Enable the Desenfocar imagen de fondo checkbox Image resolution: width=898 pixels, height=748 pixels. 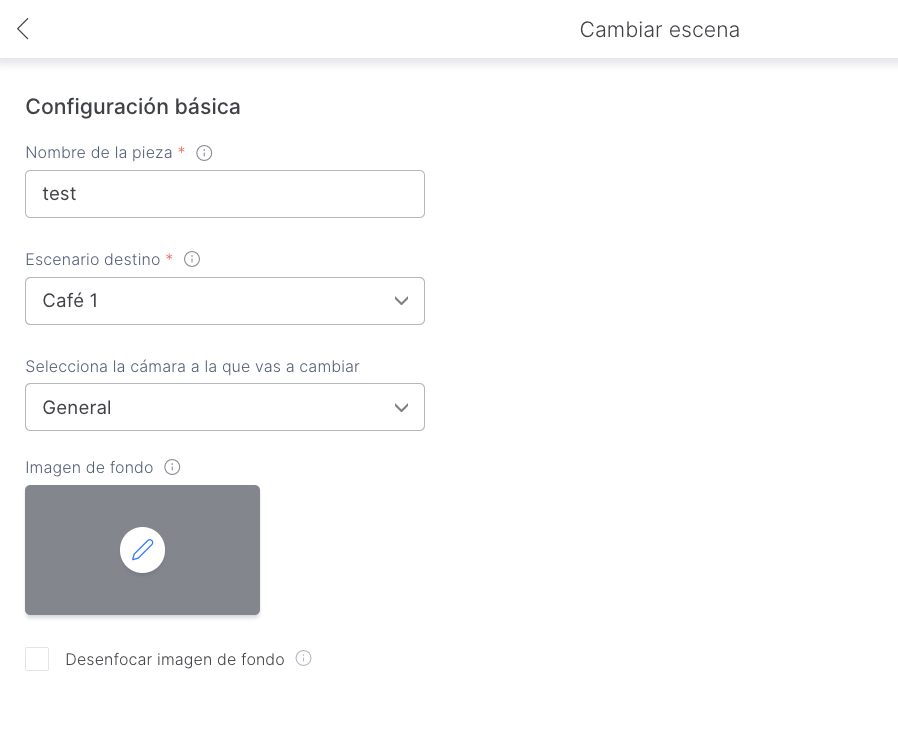(x=37, y=659)
